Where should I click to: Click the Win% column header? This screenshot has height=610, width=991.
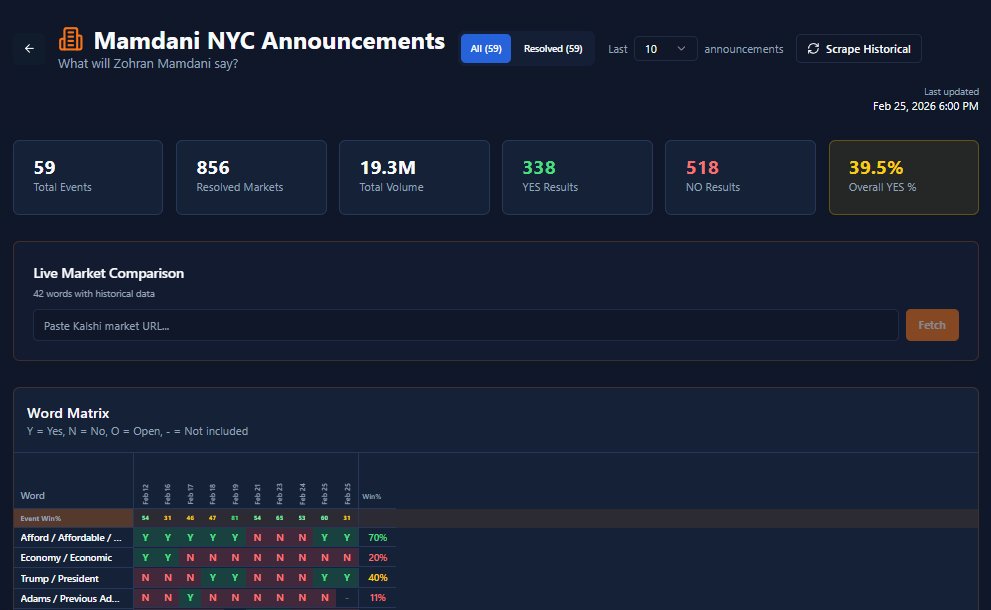click(x=372, y=497)
